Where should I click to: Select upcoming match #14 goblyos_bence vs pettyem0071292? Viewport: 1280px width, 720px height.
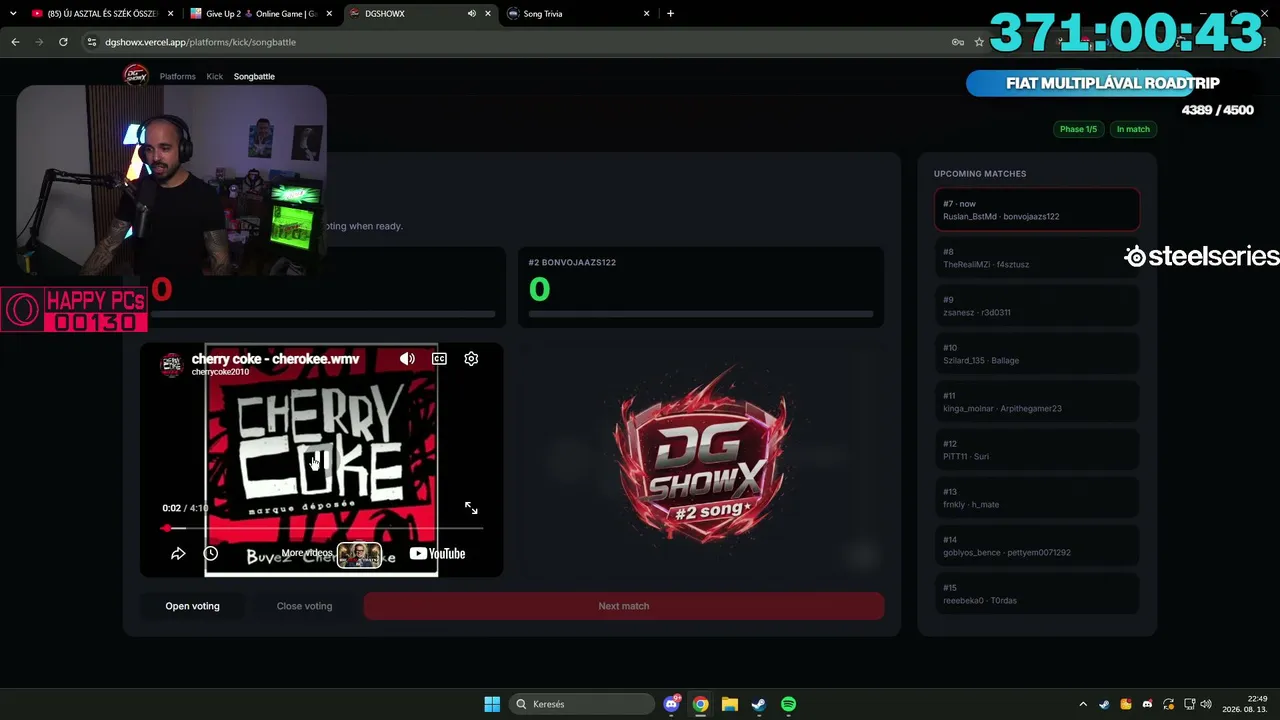1037,546
